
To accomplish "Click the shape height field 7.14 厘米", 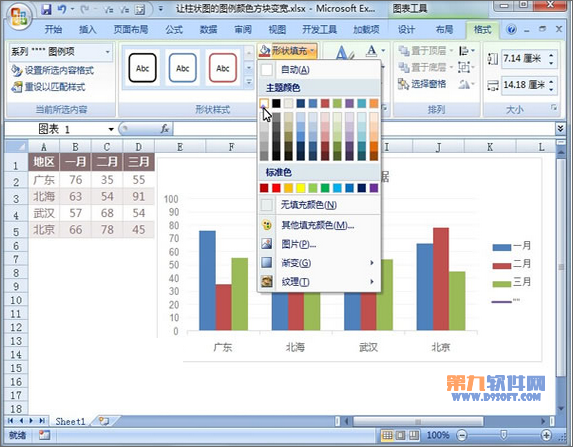I will [x=525, y=58].
